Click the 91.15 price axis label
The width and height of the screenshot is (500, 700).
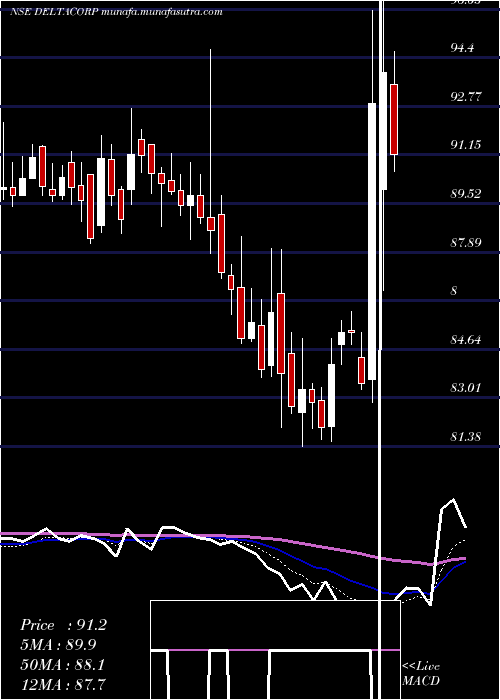[466, 145]
